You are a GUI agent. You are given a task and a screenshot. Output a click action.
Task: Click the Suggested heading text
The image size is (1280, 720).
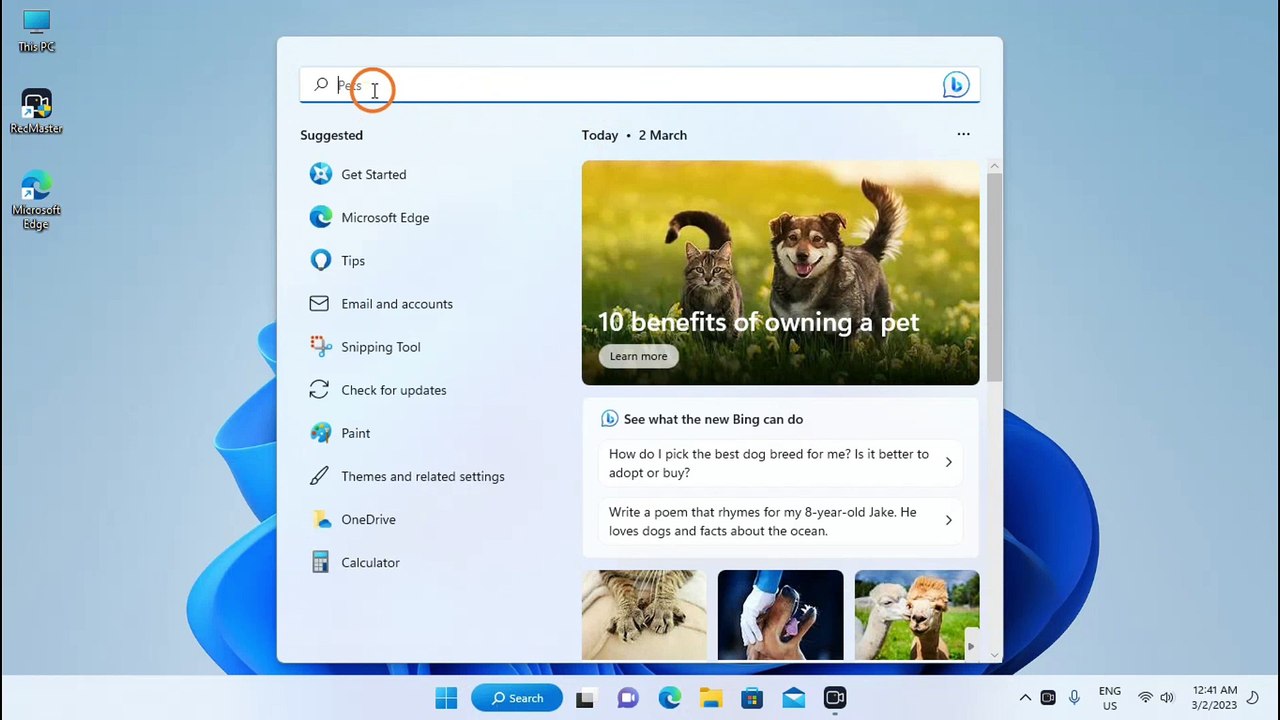pos(331,135)
